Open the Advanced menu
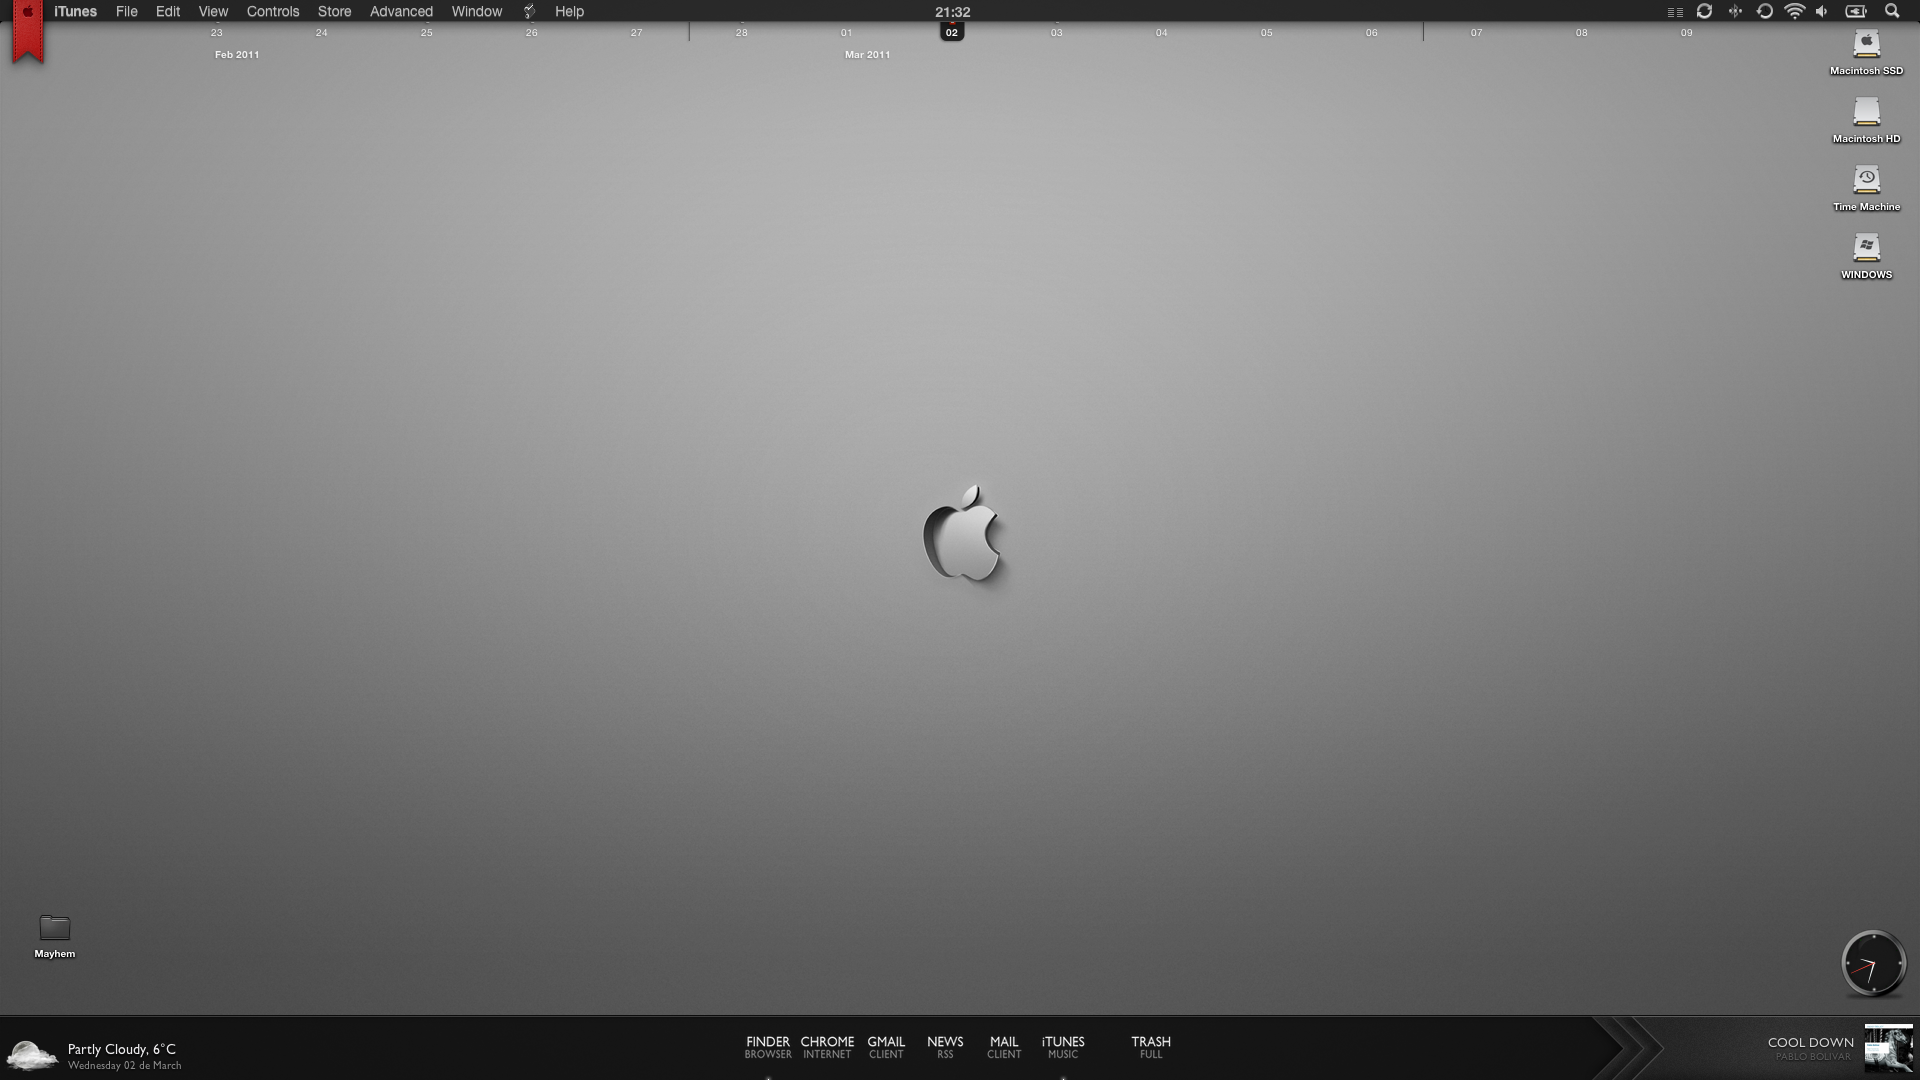Image resolution: width=1920 pixels, height=1080 pixels. click(x=401, y=12)
